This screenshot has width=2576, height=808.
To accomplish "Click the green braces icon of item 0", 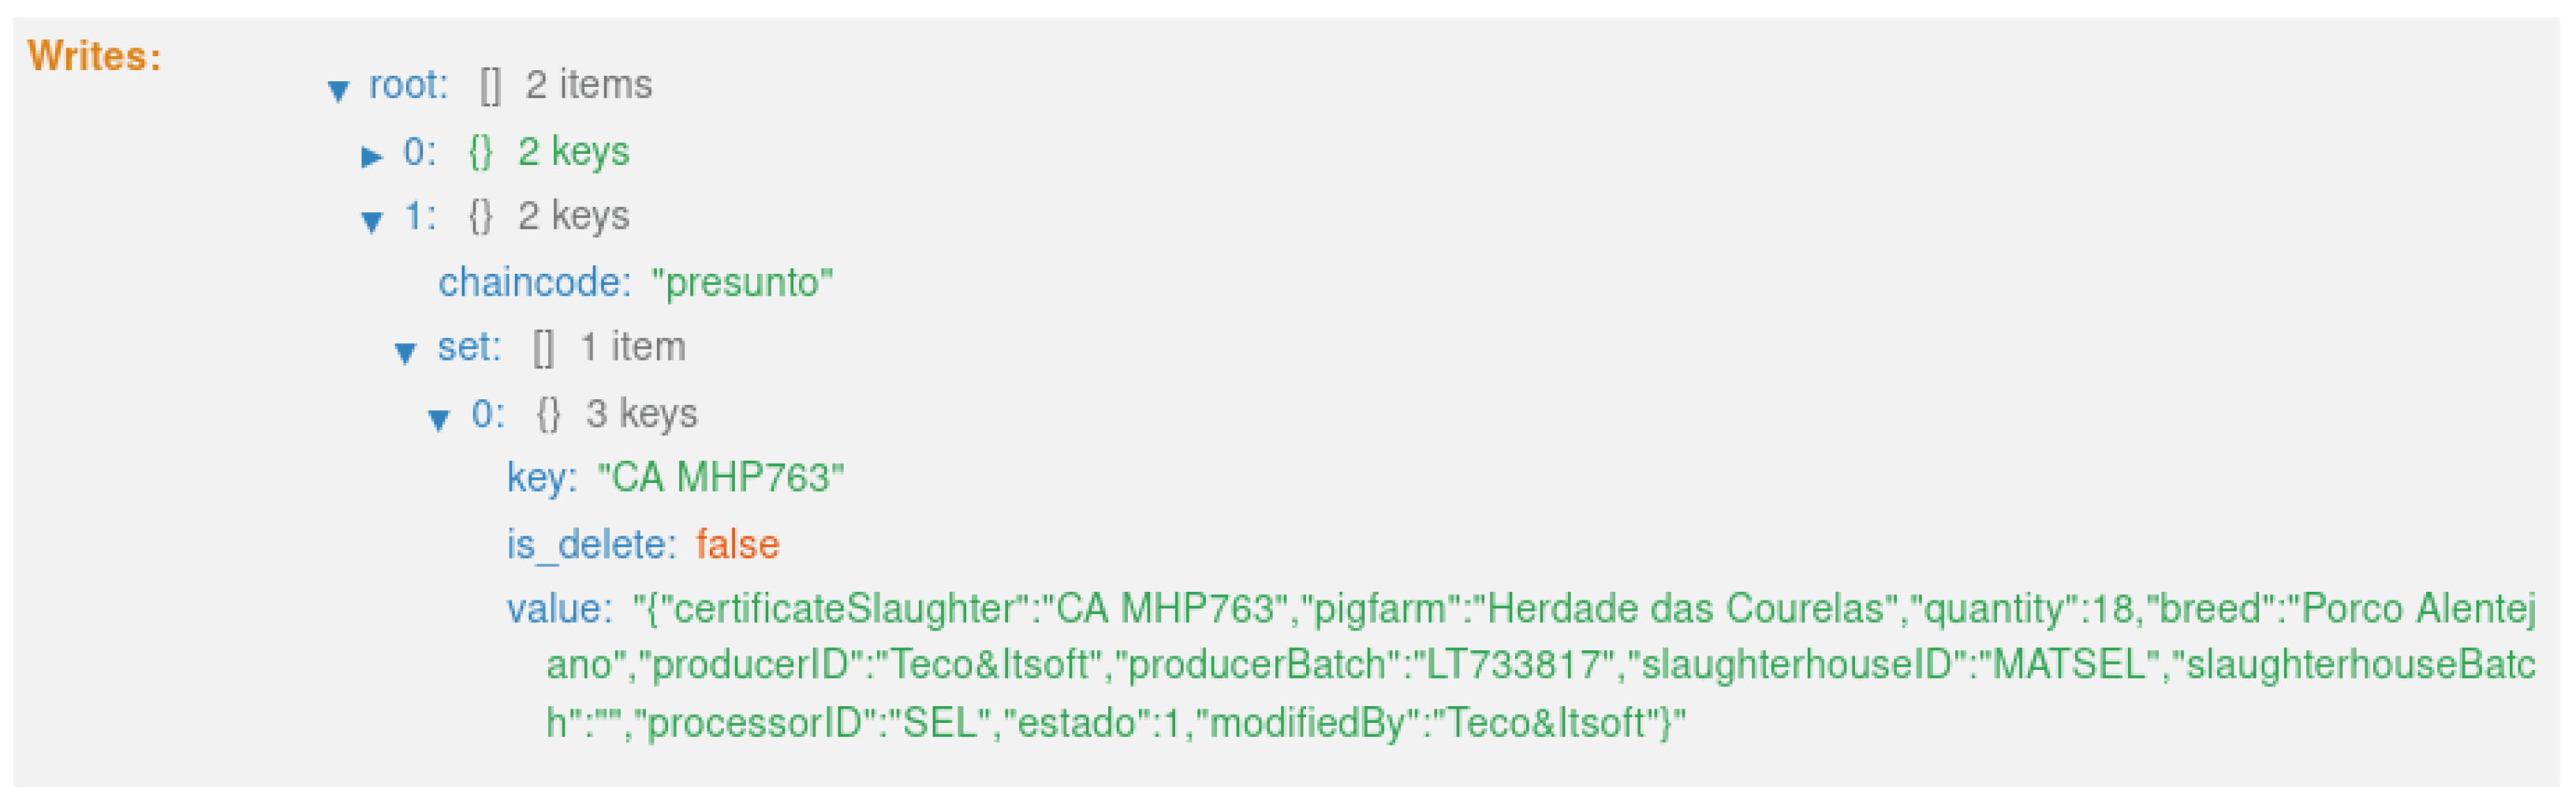I will pyautogui.click(x=480, y=152).
